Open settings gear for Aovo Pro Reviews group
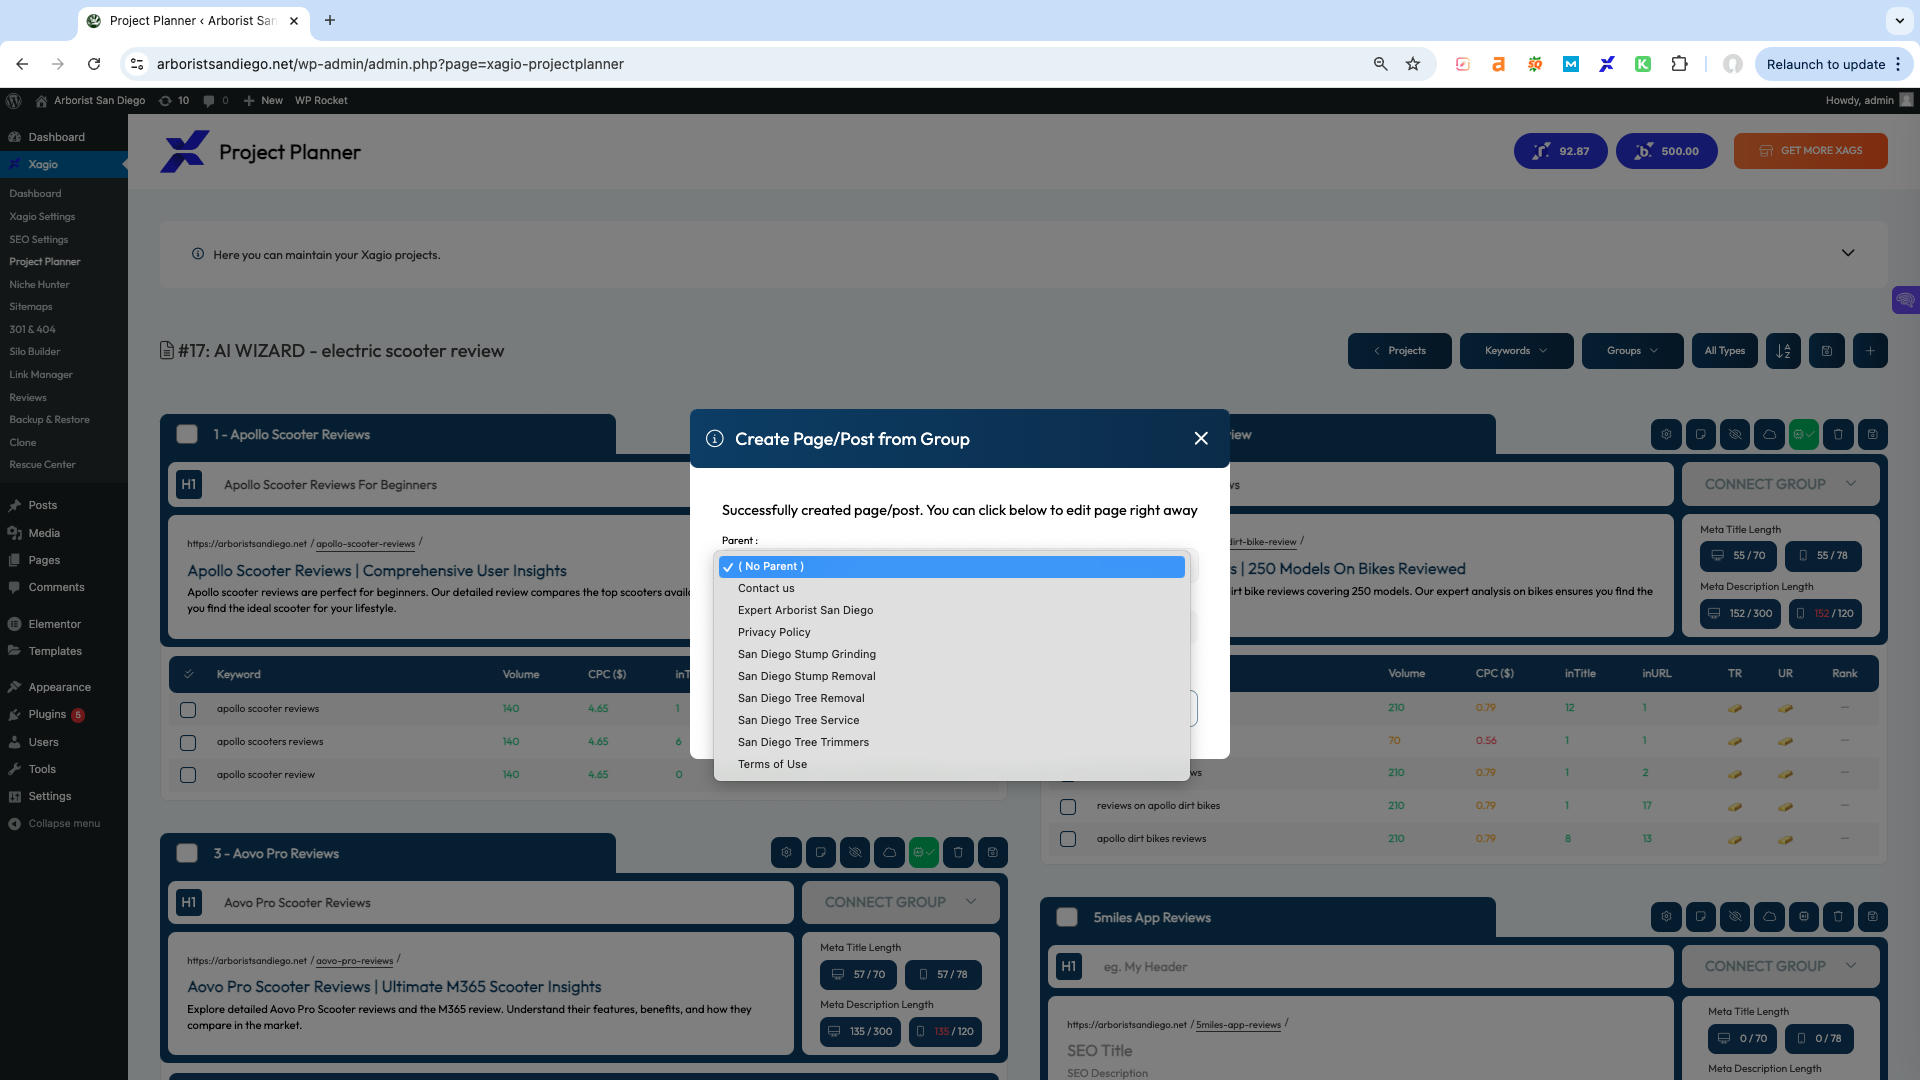 click(786, 853)
